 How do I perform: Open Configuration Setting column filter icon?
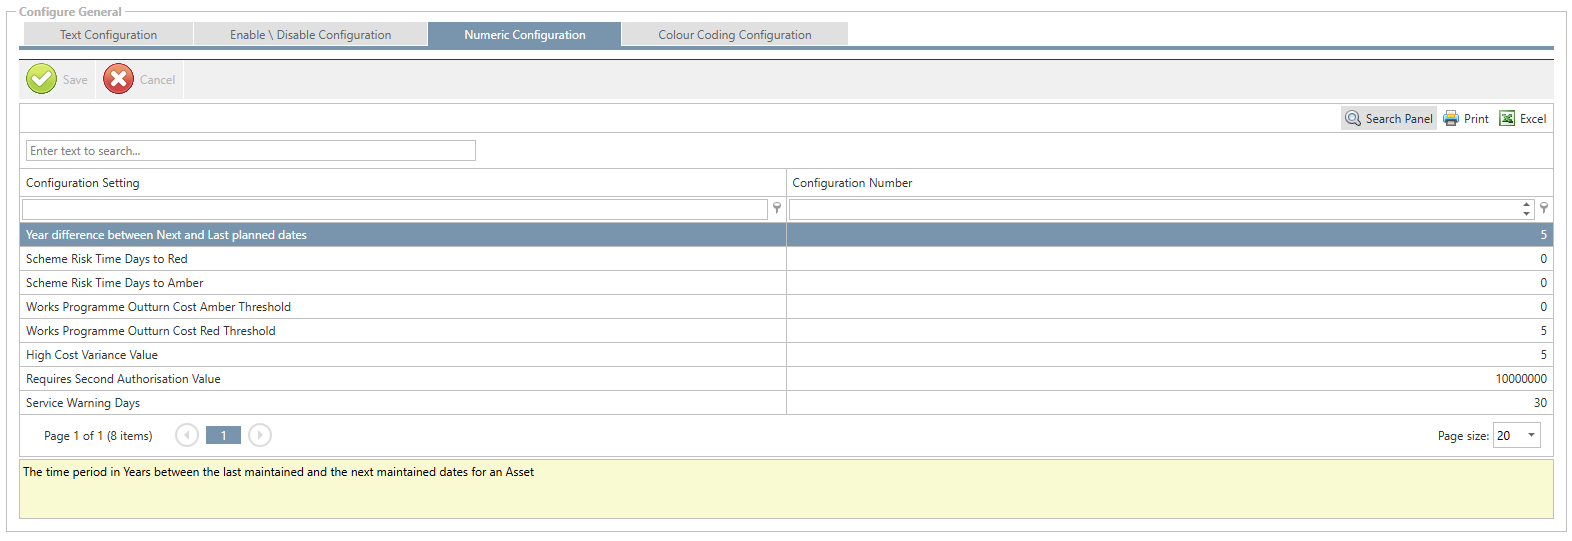point(777,208)
